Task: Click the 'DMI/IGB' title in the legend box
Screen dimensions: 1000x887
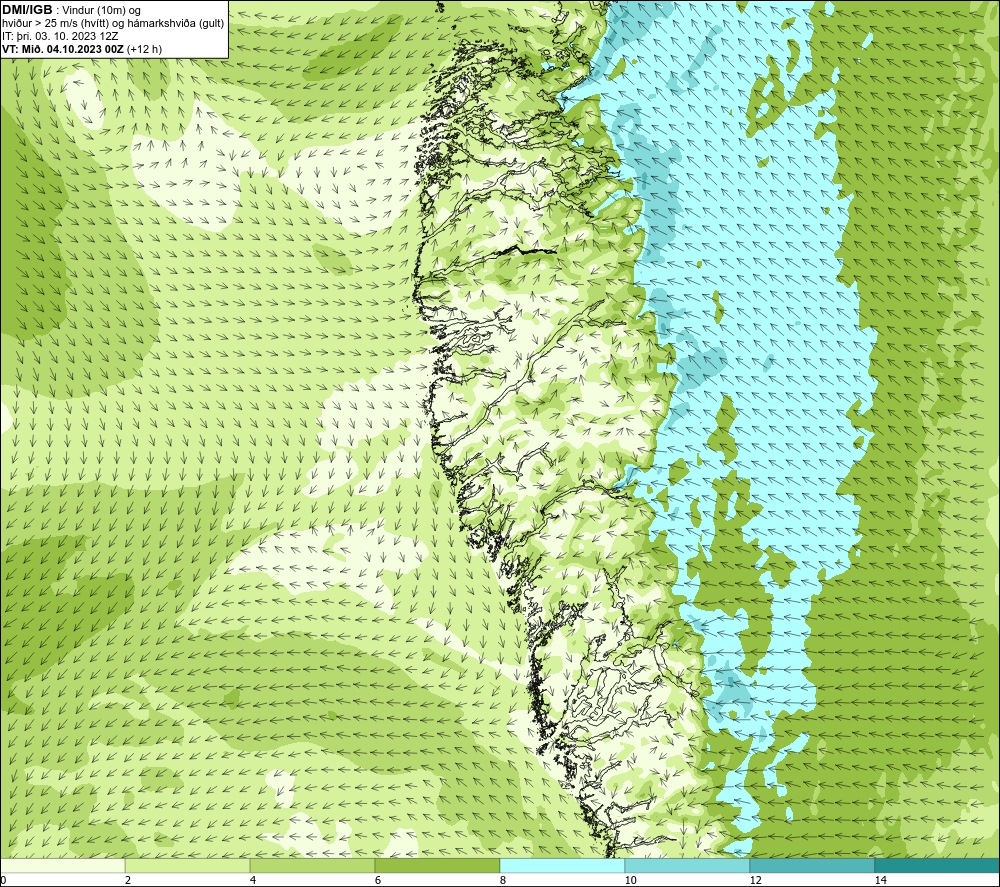Action: point(27,10)
